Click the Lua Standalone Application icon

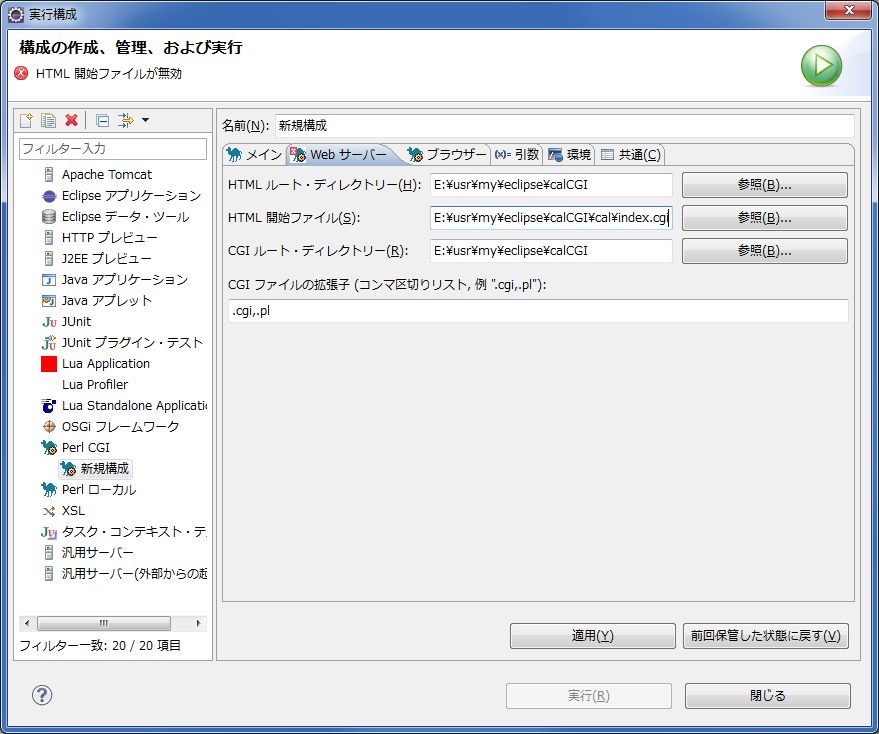coord(49,405)
